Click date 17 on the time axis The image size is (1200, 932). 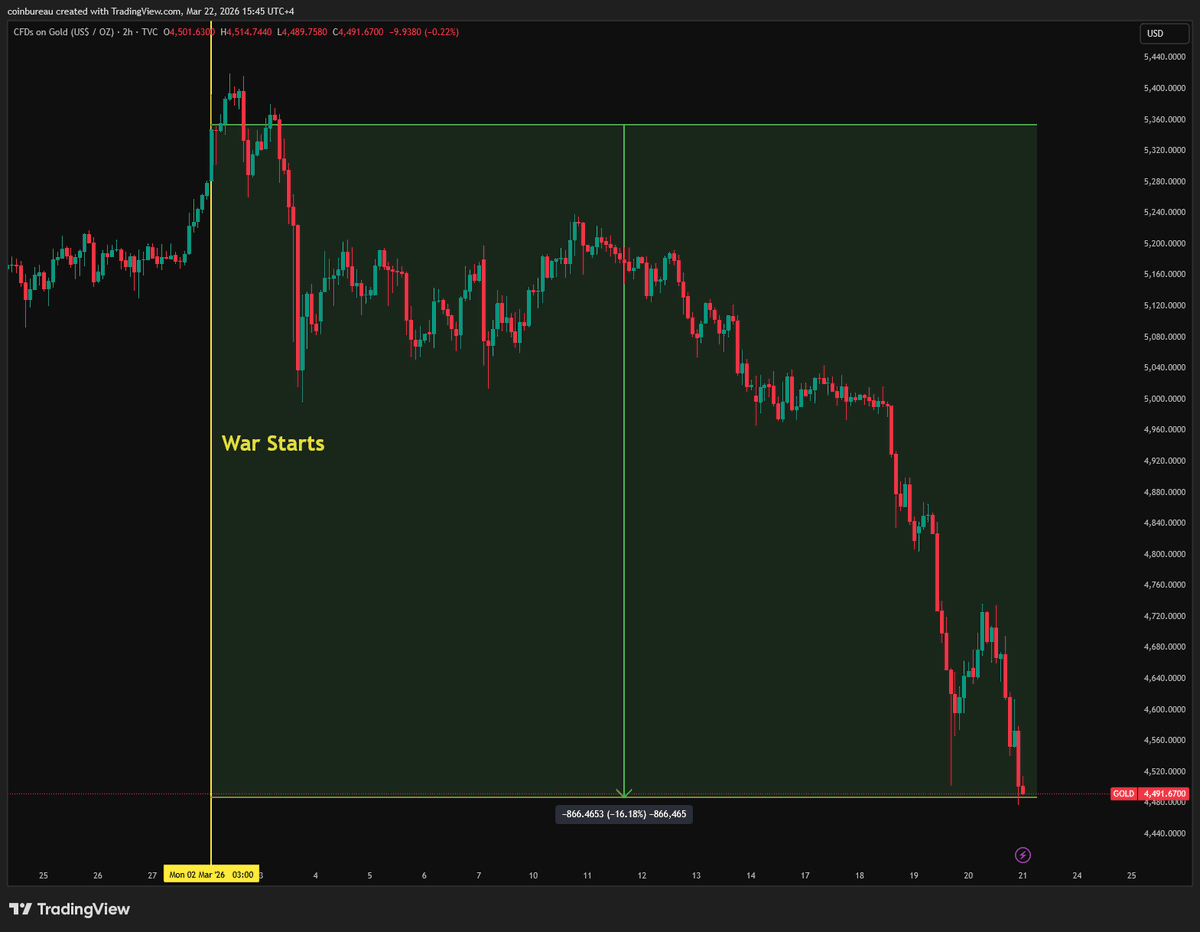805,875
